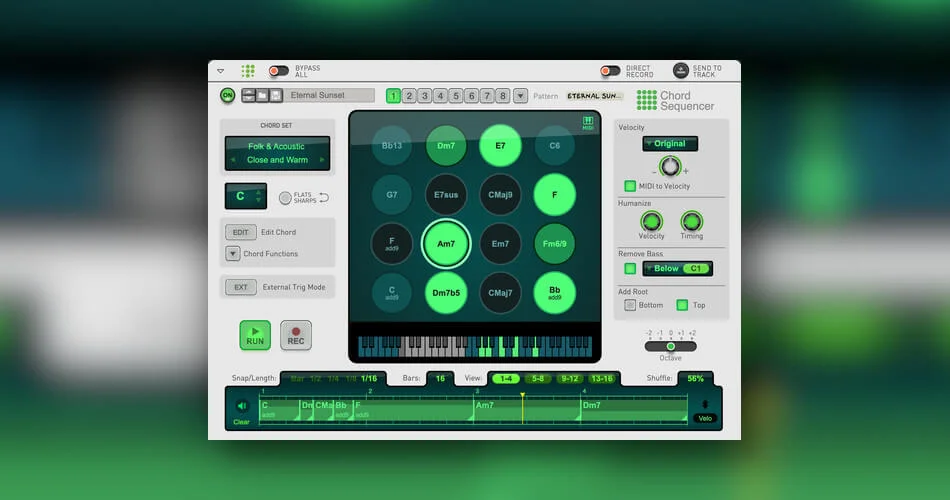950x500 pixels.
Task: Change the key using the C key selector
Action: point(245,196)
